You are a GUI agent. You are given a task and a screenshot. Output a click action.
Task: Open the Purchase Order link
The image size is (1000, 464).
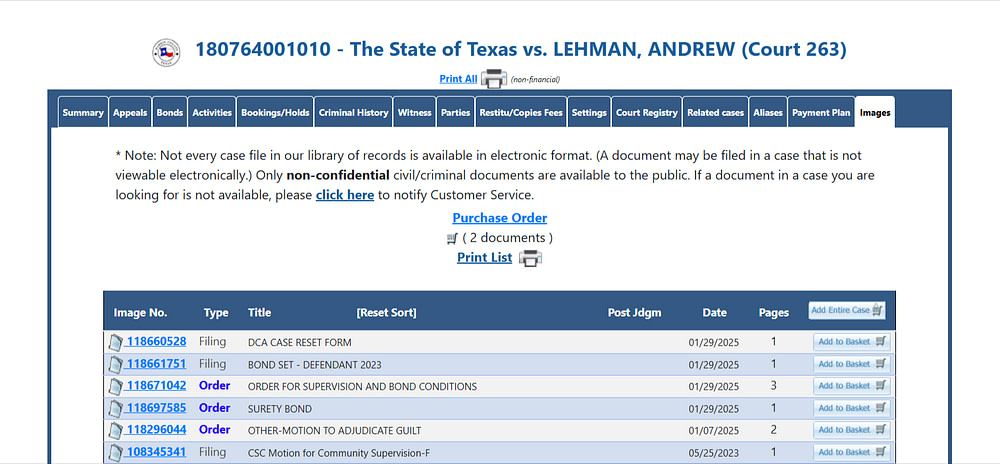tap(500, 218)
